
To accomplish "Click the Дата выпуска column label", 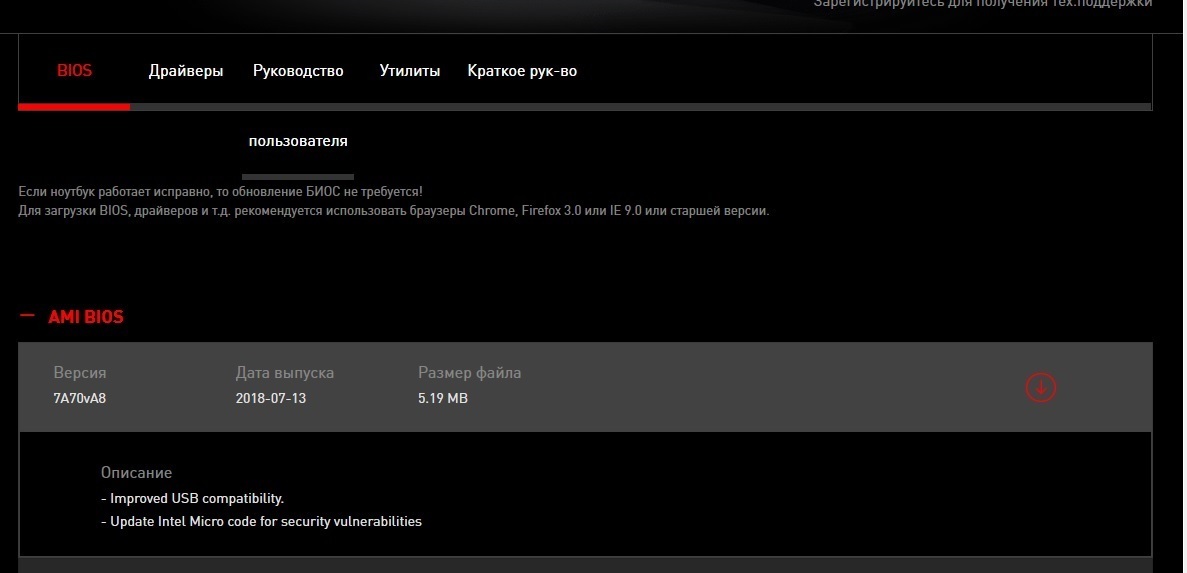I will tap(285, 373).
